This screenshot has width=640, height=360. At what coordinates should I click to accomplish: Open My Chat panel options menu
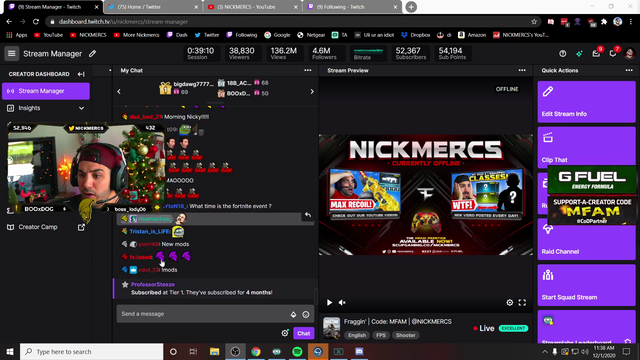click(x=308, y=70)
